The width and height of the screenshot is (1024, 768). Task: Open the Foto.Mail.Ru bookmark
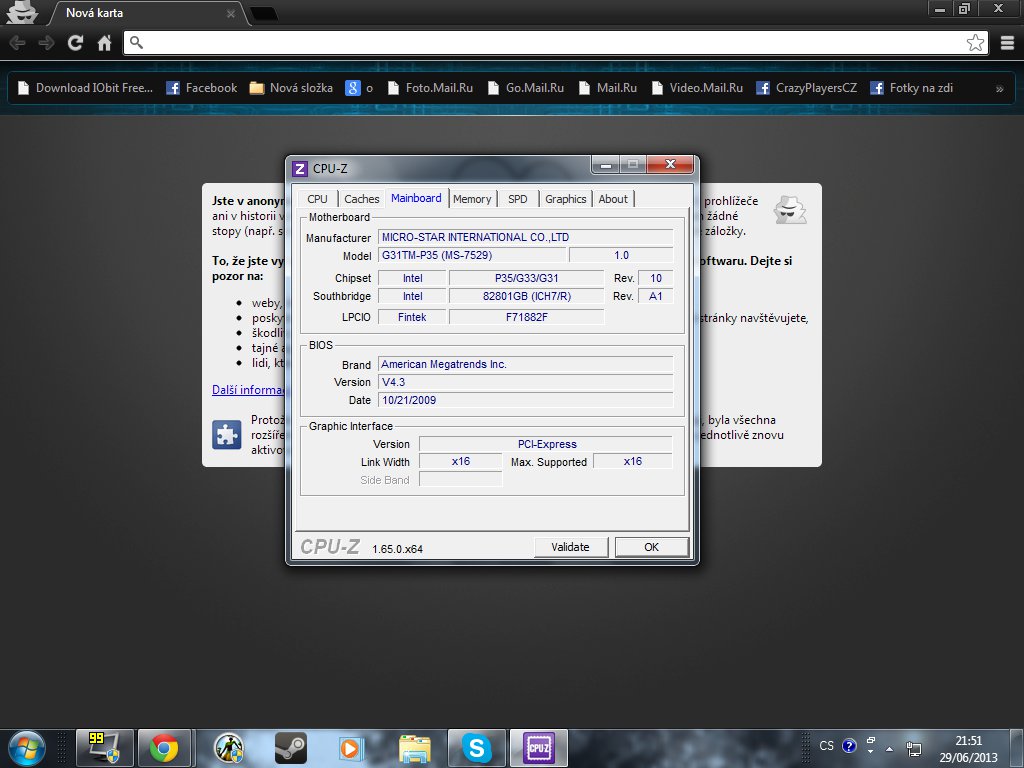click(x=430, y=88)
